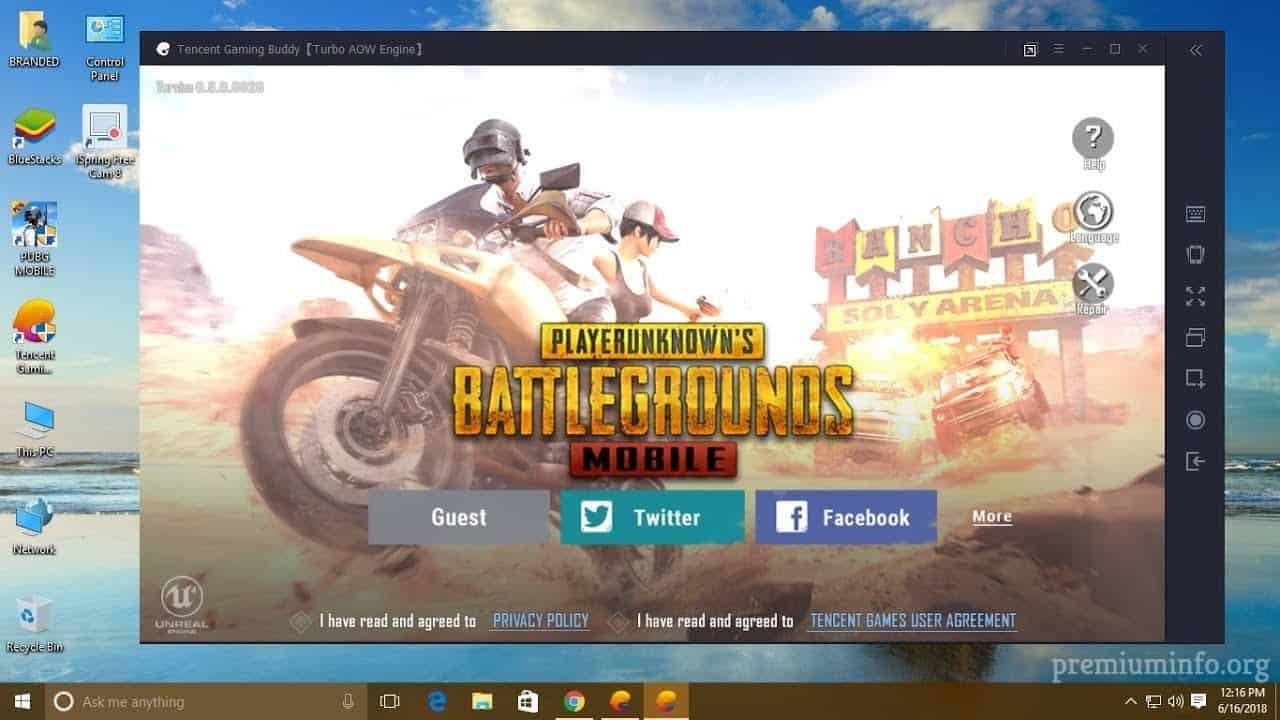Log in as Guest
The height and width of the screenshot is (720, 1280).
click(x=458, y=517)
